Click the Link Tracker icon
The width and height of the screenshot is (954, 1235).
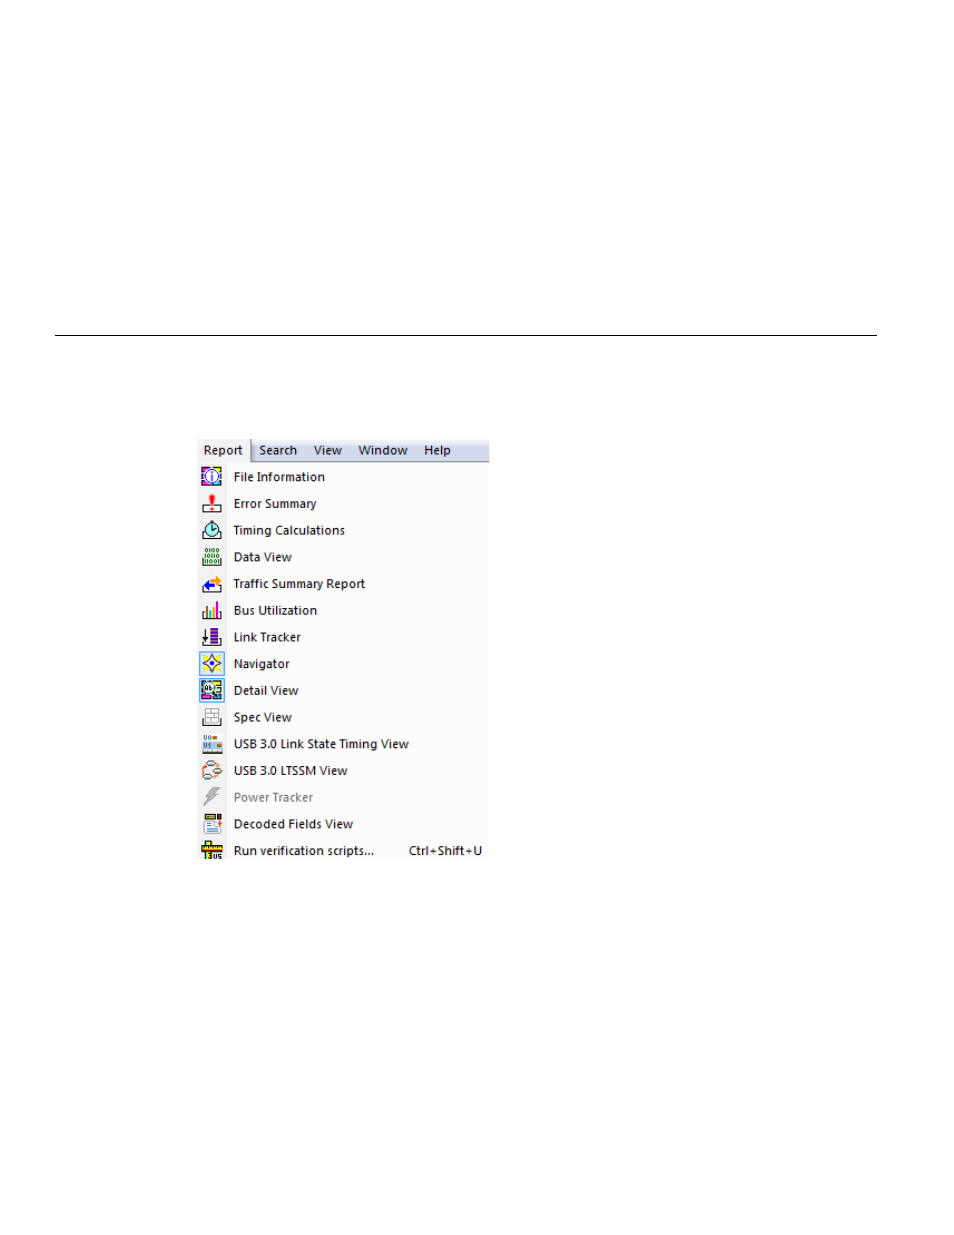[x=212, y=637]
